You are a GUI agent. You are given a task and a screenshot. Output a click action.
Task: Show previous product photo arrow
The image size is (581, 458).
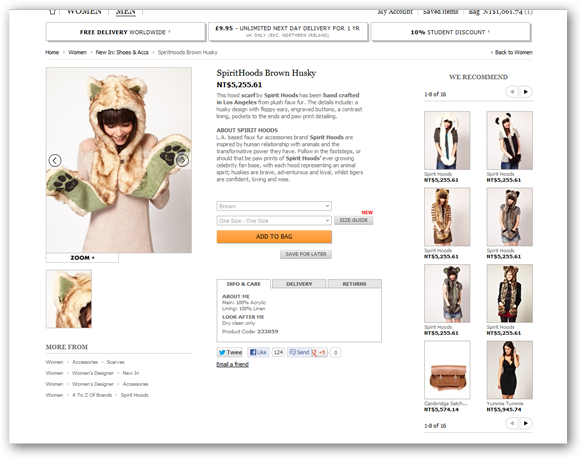55,160
